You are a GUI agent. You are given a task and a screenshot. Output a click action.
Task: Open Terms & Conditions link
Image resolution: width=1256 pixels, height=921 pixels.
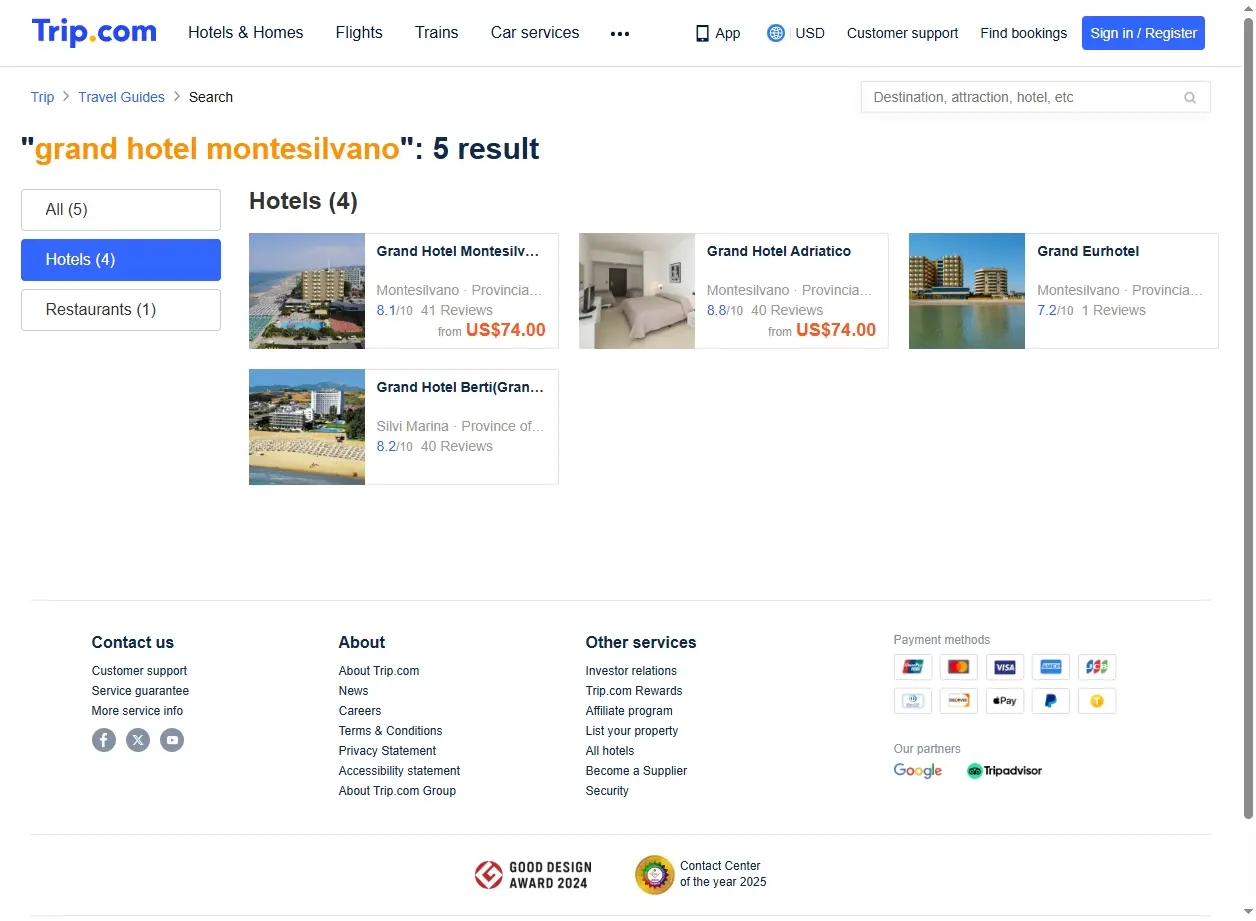(390, 731)
